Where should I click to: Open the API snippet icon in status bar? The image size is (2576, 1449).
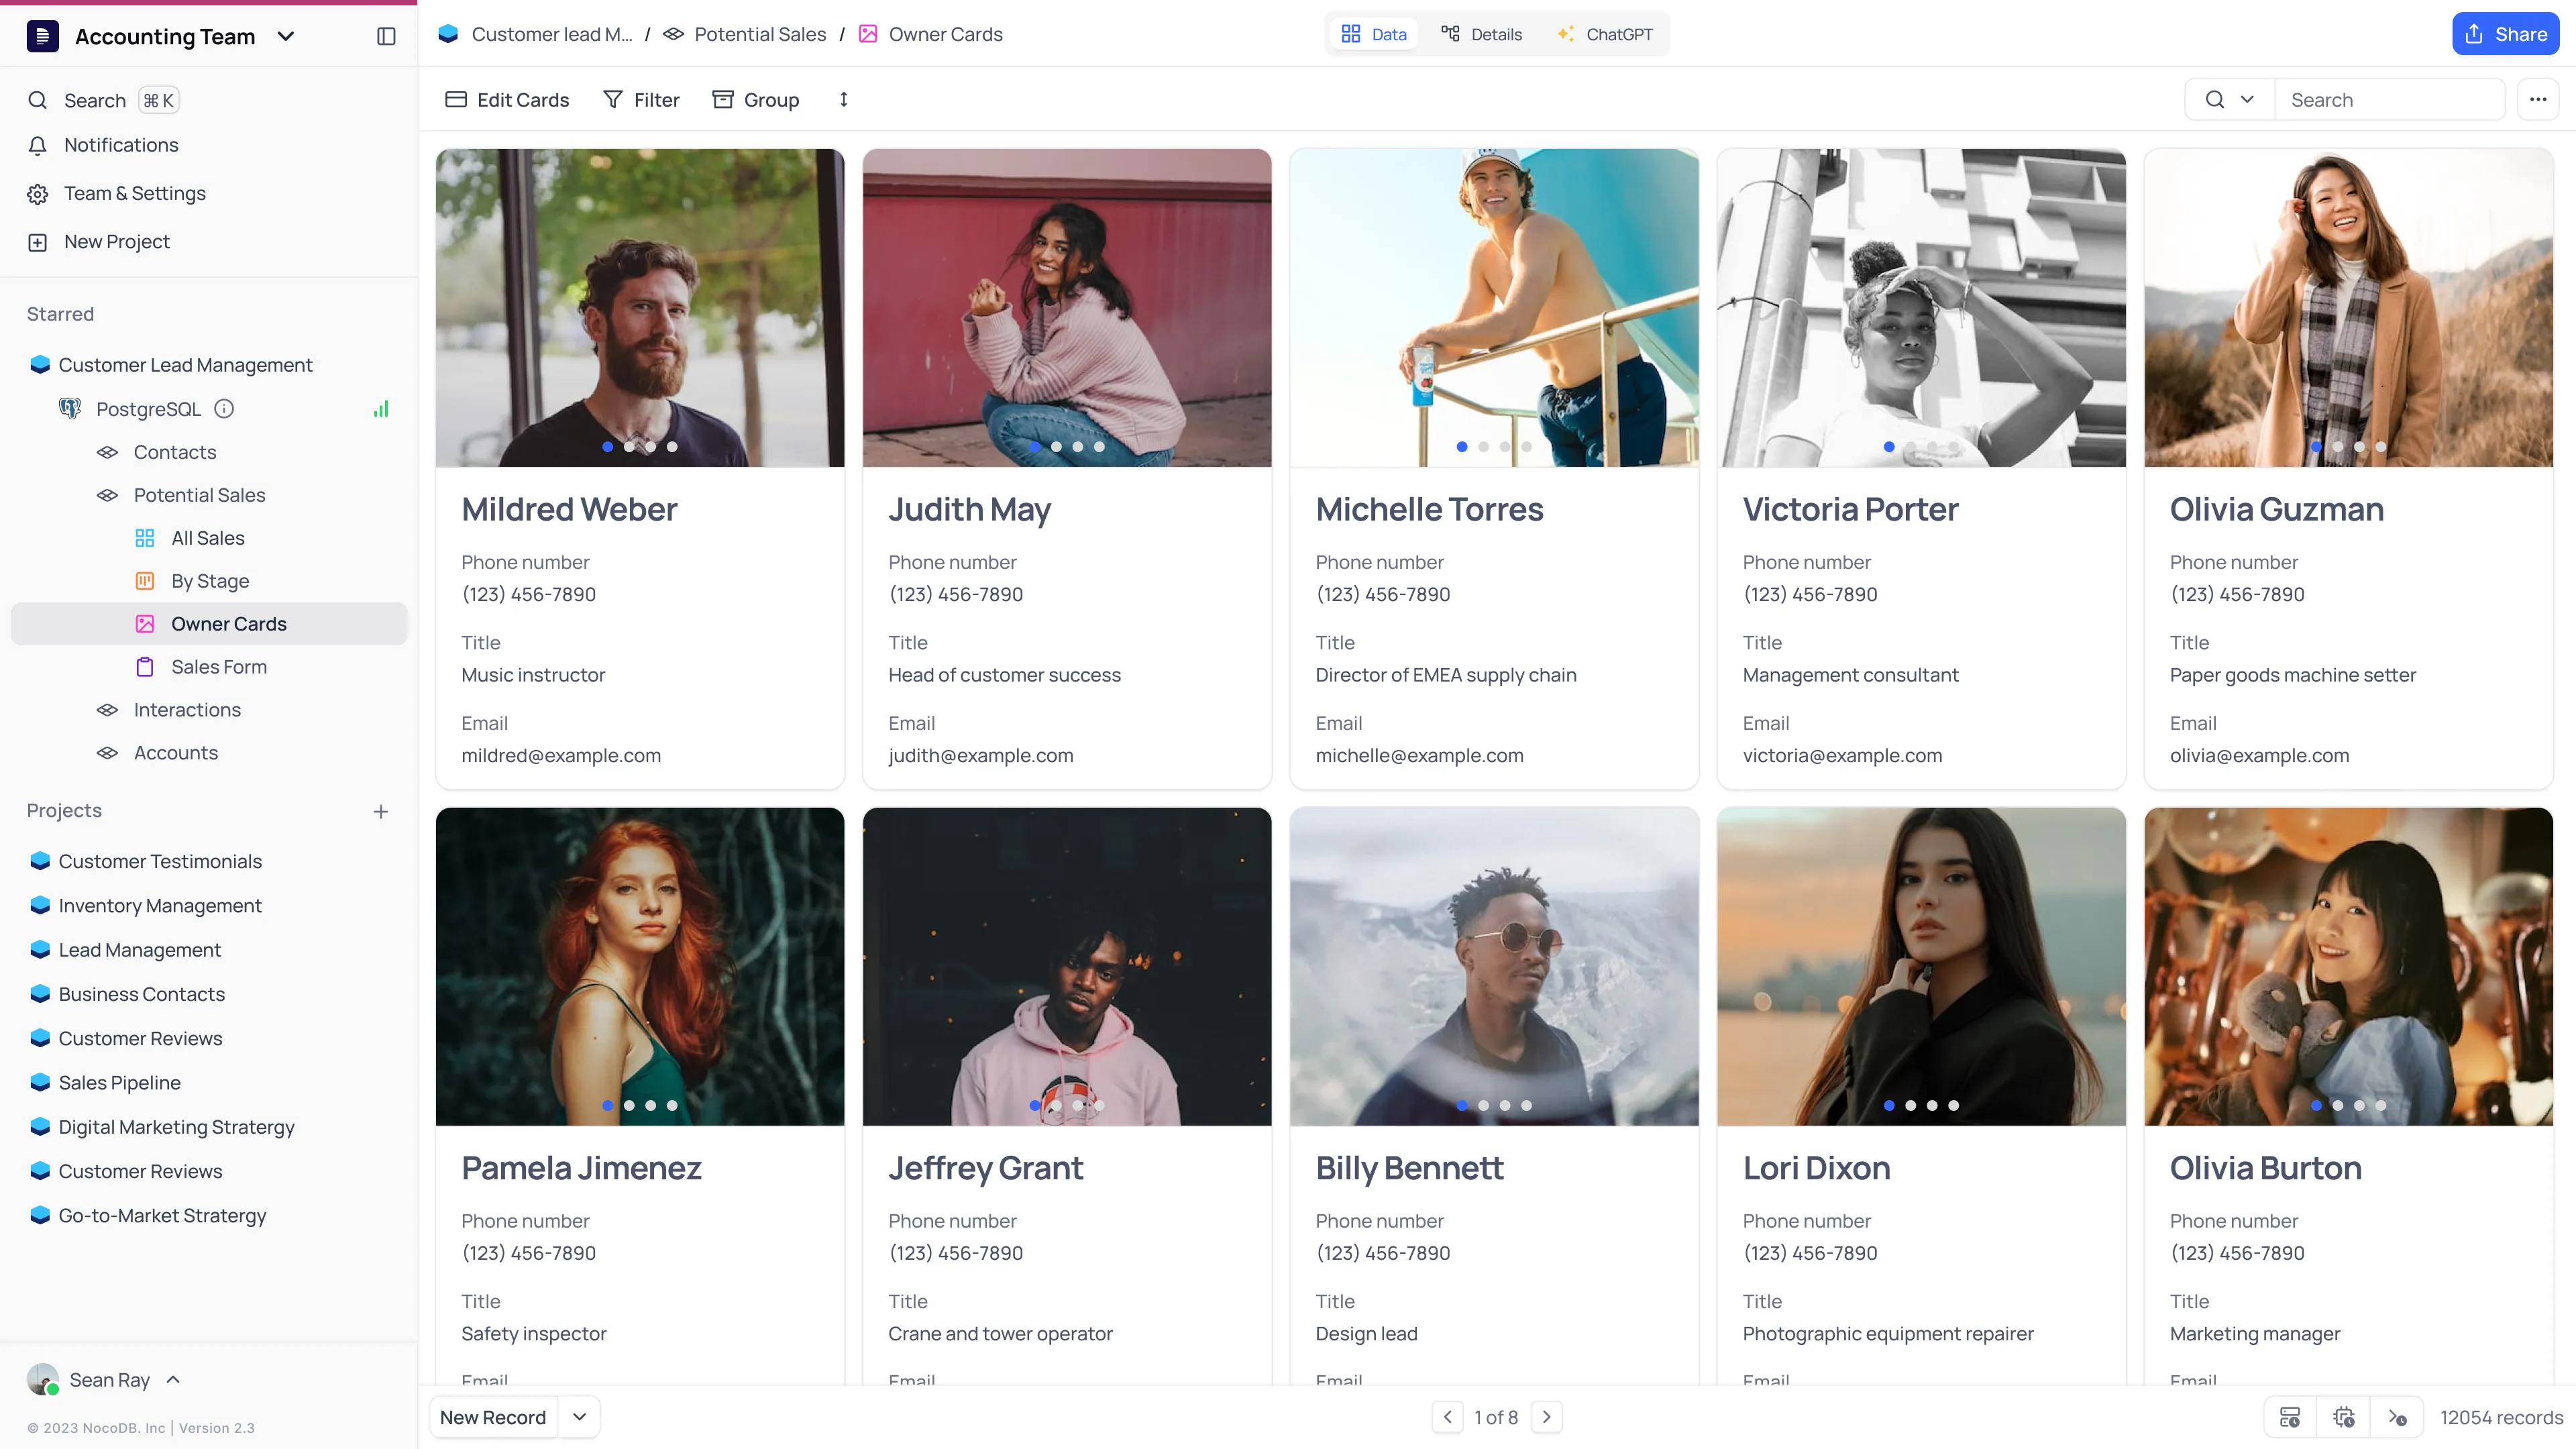pyautogui.click(x=2397, y=1417)
